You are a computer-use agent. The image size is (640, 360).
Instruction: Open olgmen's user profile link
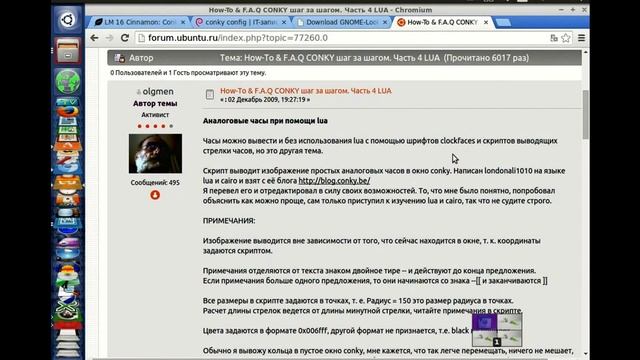click(x=158, y=91)
